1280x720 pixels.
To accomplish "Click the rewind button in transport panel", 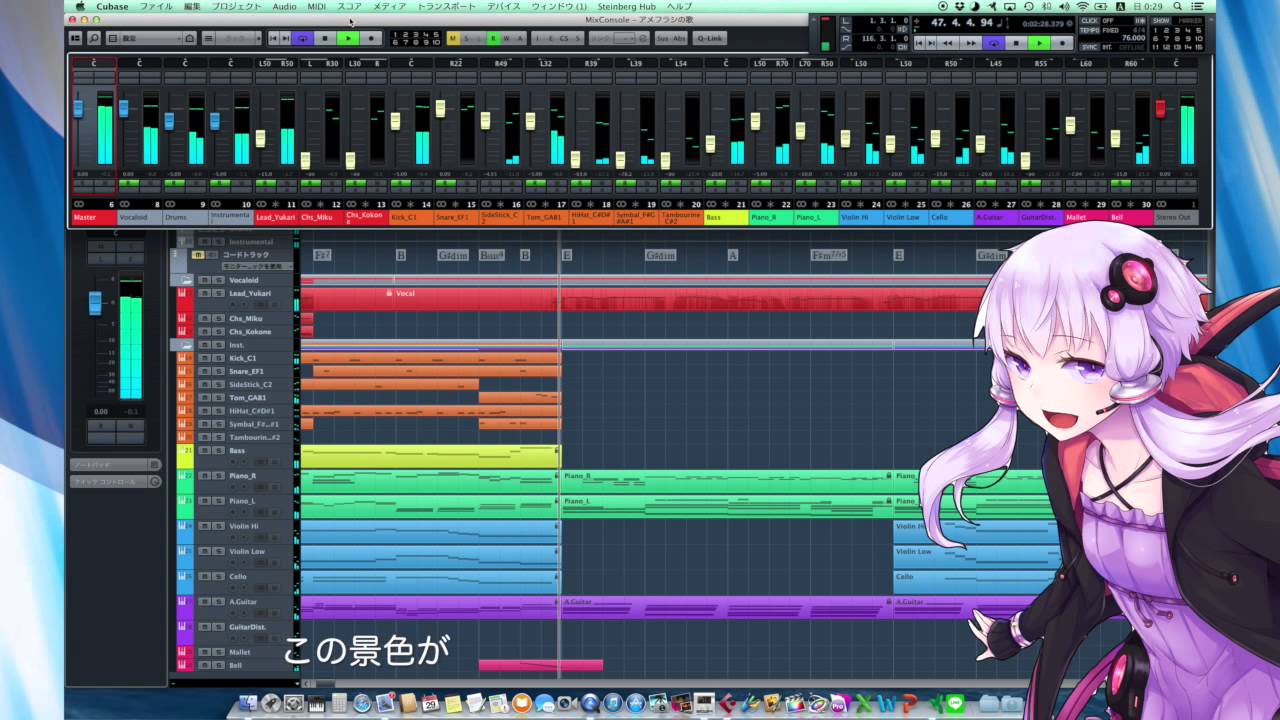I will [945, 43].
